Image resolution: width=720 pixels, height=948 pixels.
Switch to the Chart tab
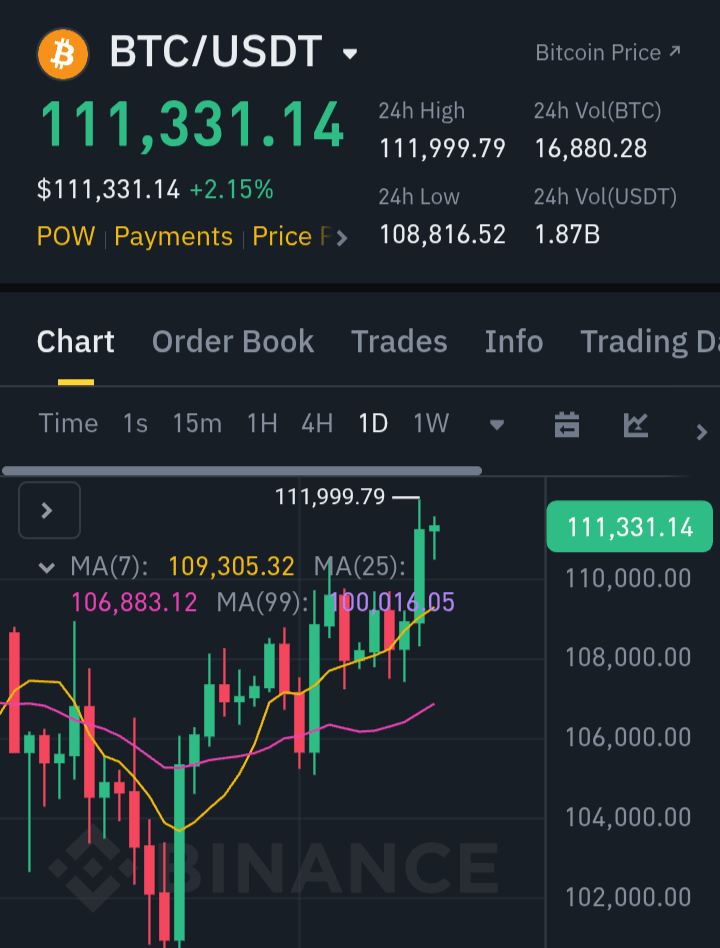coord(76,342)
